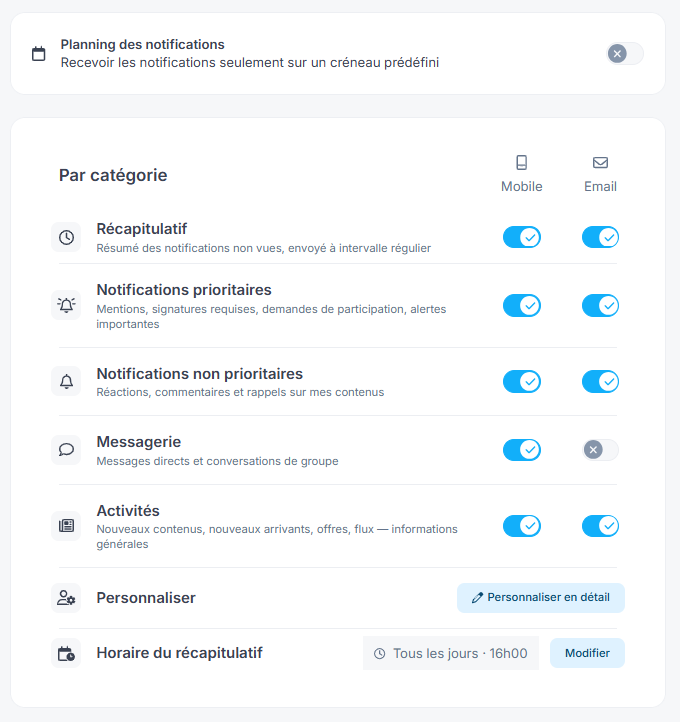This screenshot has height=722, width=680.
Task: Click the chat bubble icon for Messagerie
Action: click(x=66, y=450)
